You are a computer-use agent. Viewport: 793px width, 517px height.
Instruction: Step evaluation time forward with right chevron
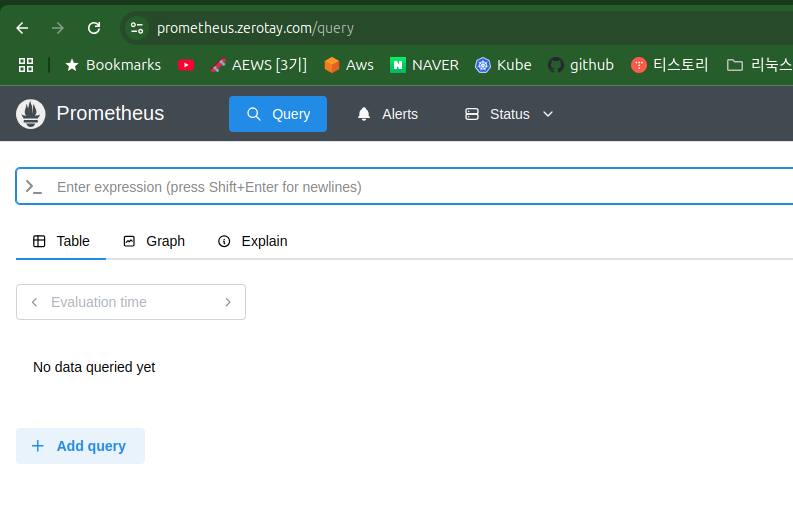click(x=228, y=302)
